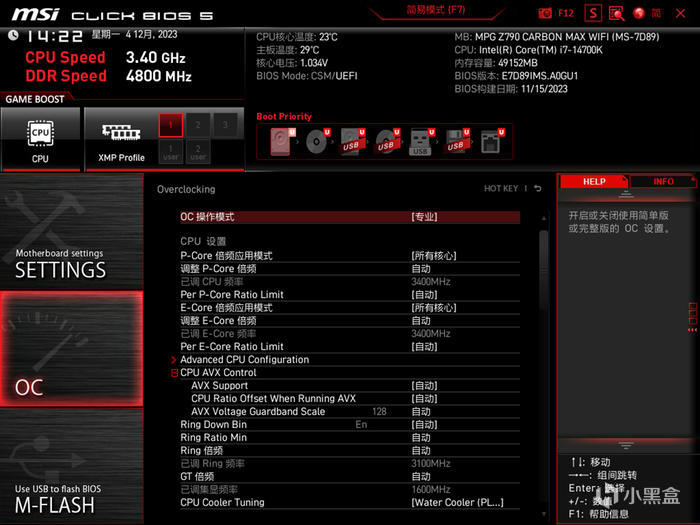Click the 已调 CPU 频率 3400MHz row
Image resolution: width=700 pixels, height=525 pixels.
(350, 282)
